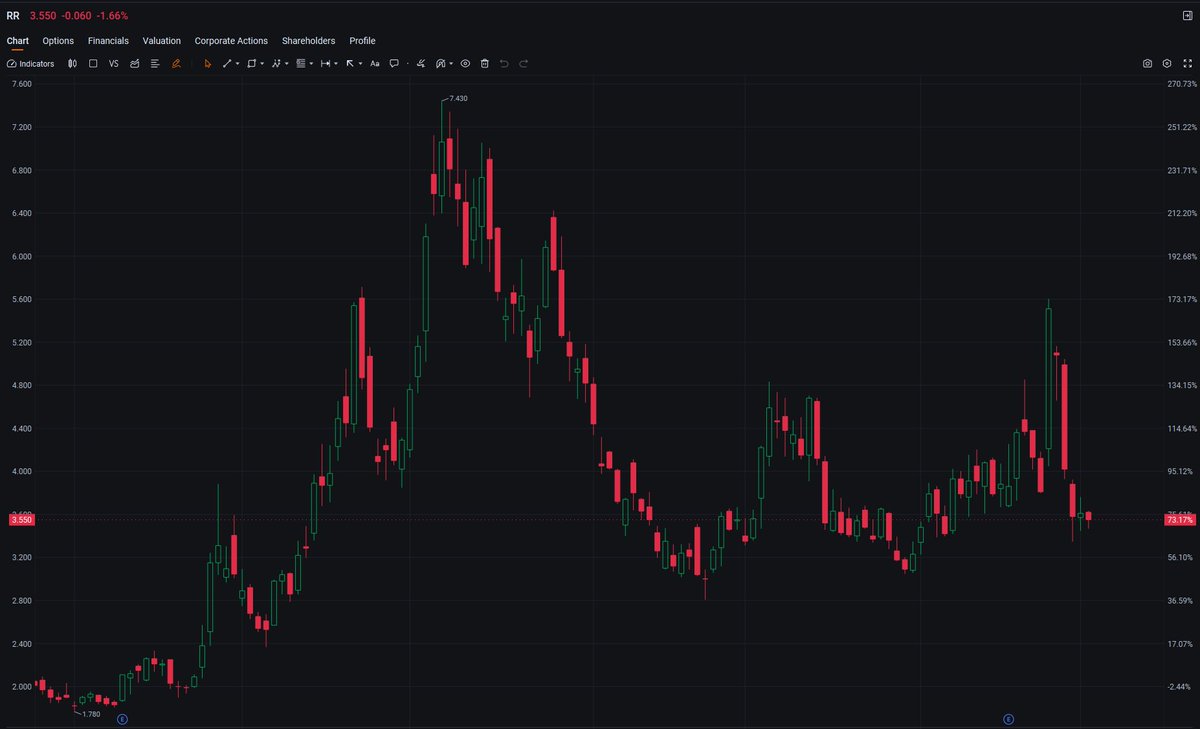Image resolution: width=1200 pixels, height=729 pixels.
Task: Enter fullscreen chart mode
Action: [x=1187, y=63]
